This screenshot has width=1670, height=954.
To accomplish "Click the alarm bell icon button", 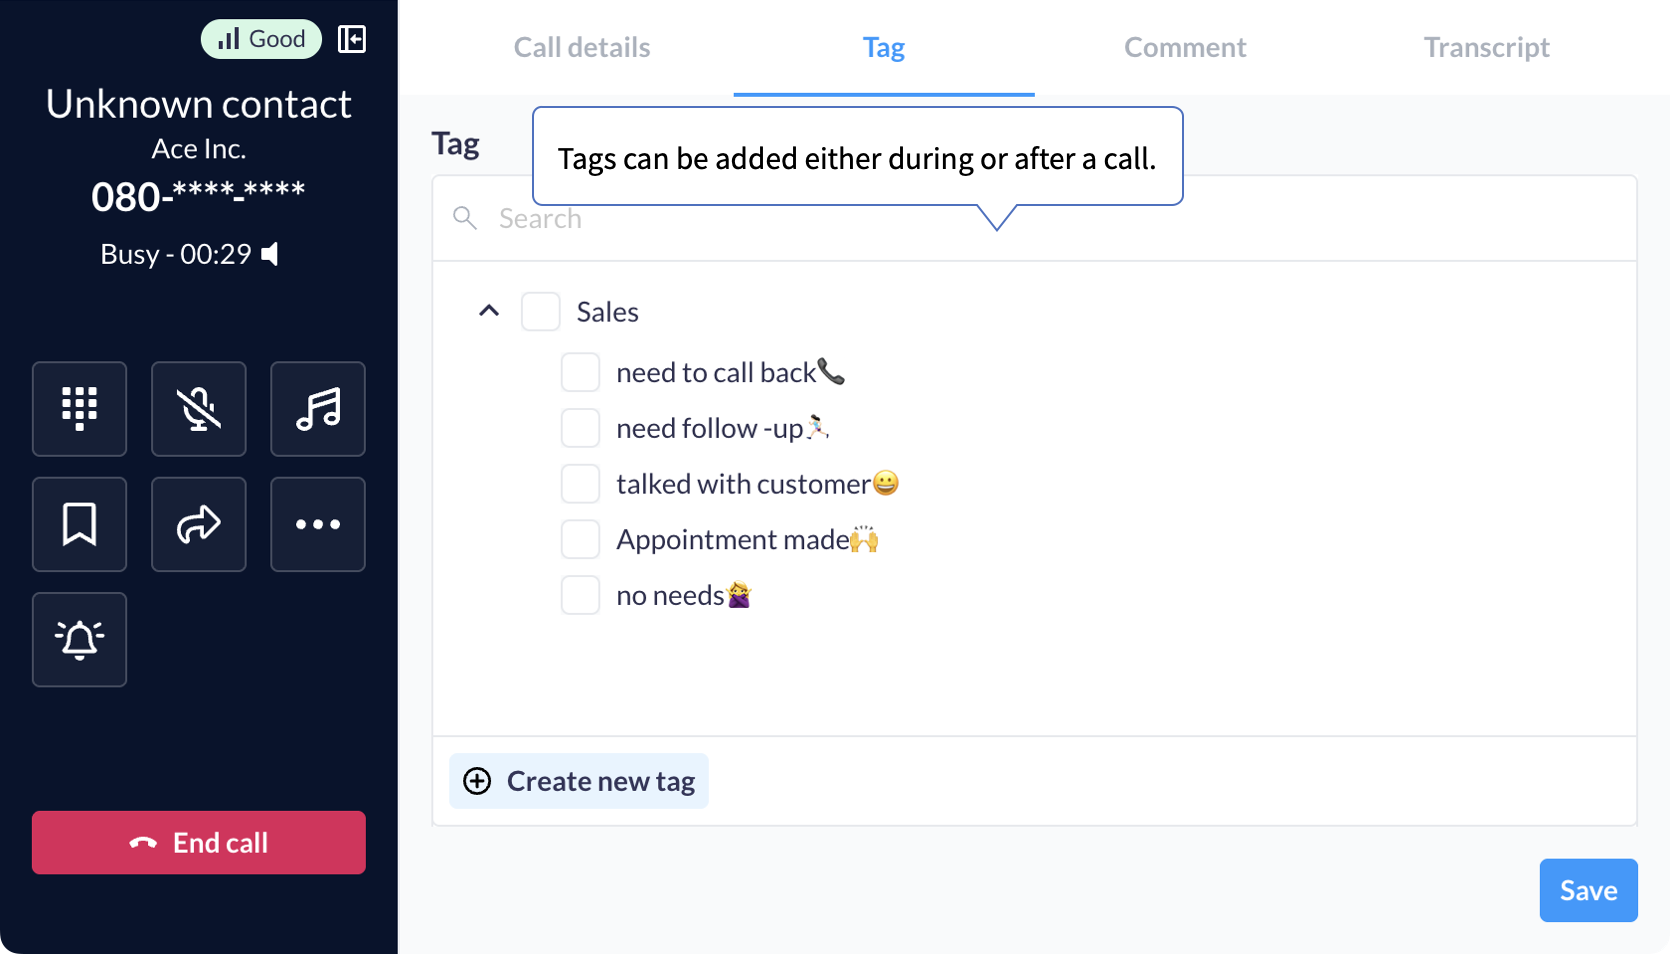I will [79, 639].
